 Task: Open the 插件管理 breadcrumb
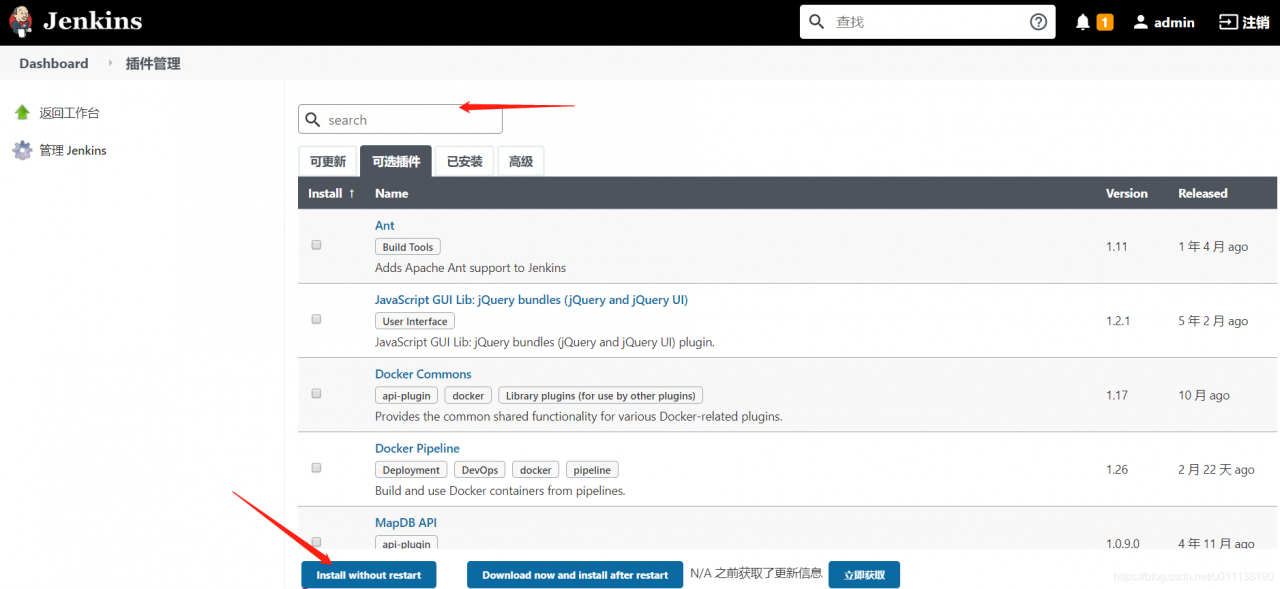pyautogui.click(x=153, y=63)
